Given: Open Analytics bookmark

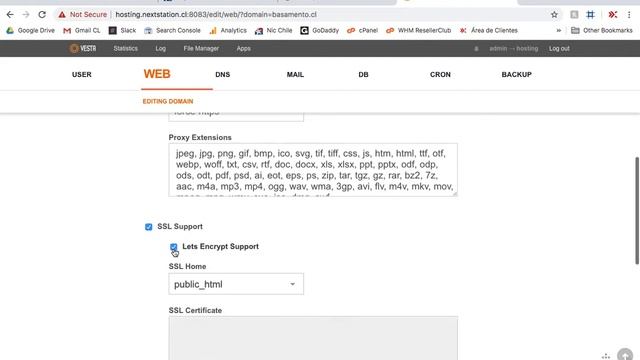Looking at the screenshot, I should coord(228,30).
